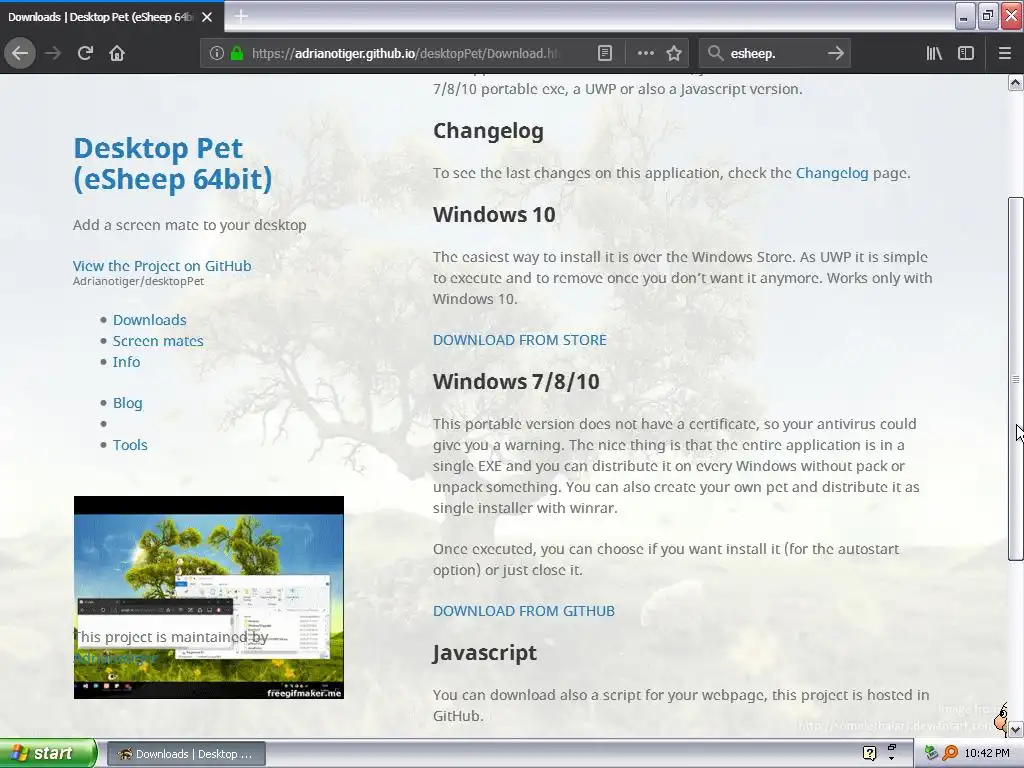
Task: Click the system tray magnifier icon
Action: click(950, 754)
